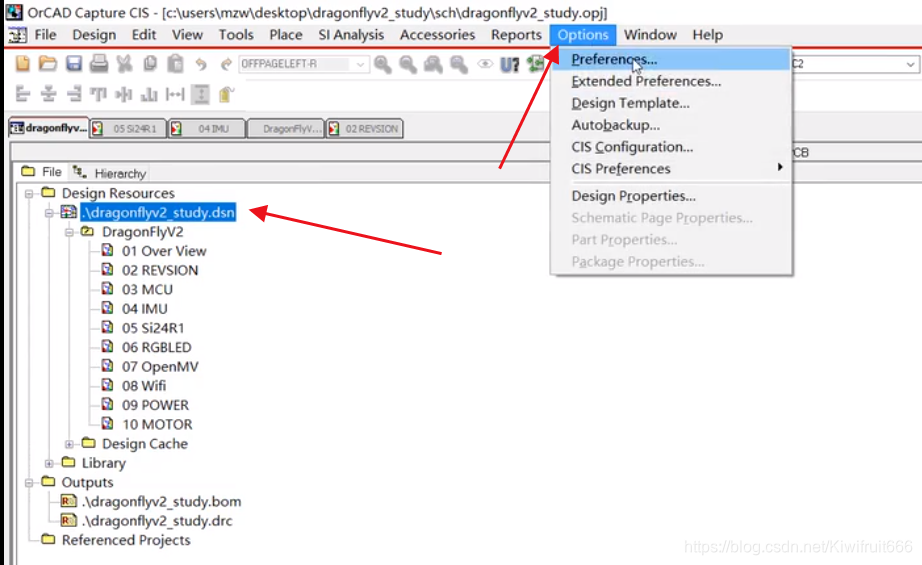Click the first Zoom In magnifier icon
The image size is (922, 565).
(383, 64)
